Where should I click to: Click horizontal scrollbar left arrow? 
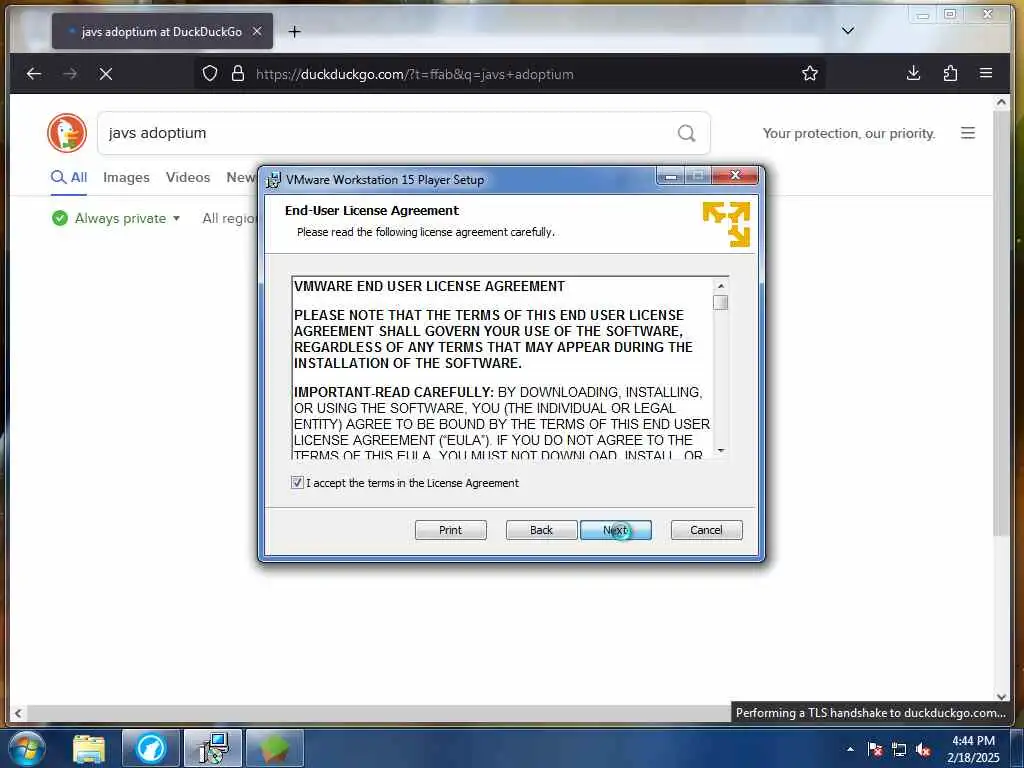pos(18,713)
